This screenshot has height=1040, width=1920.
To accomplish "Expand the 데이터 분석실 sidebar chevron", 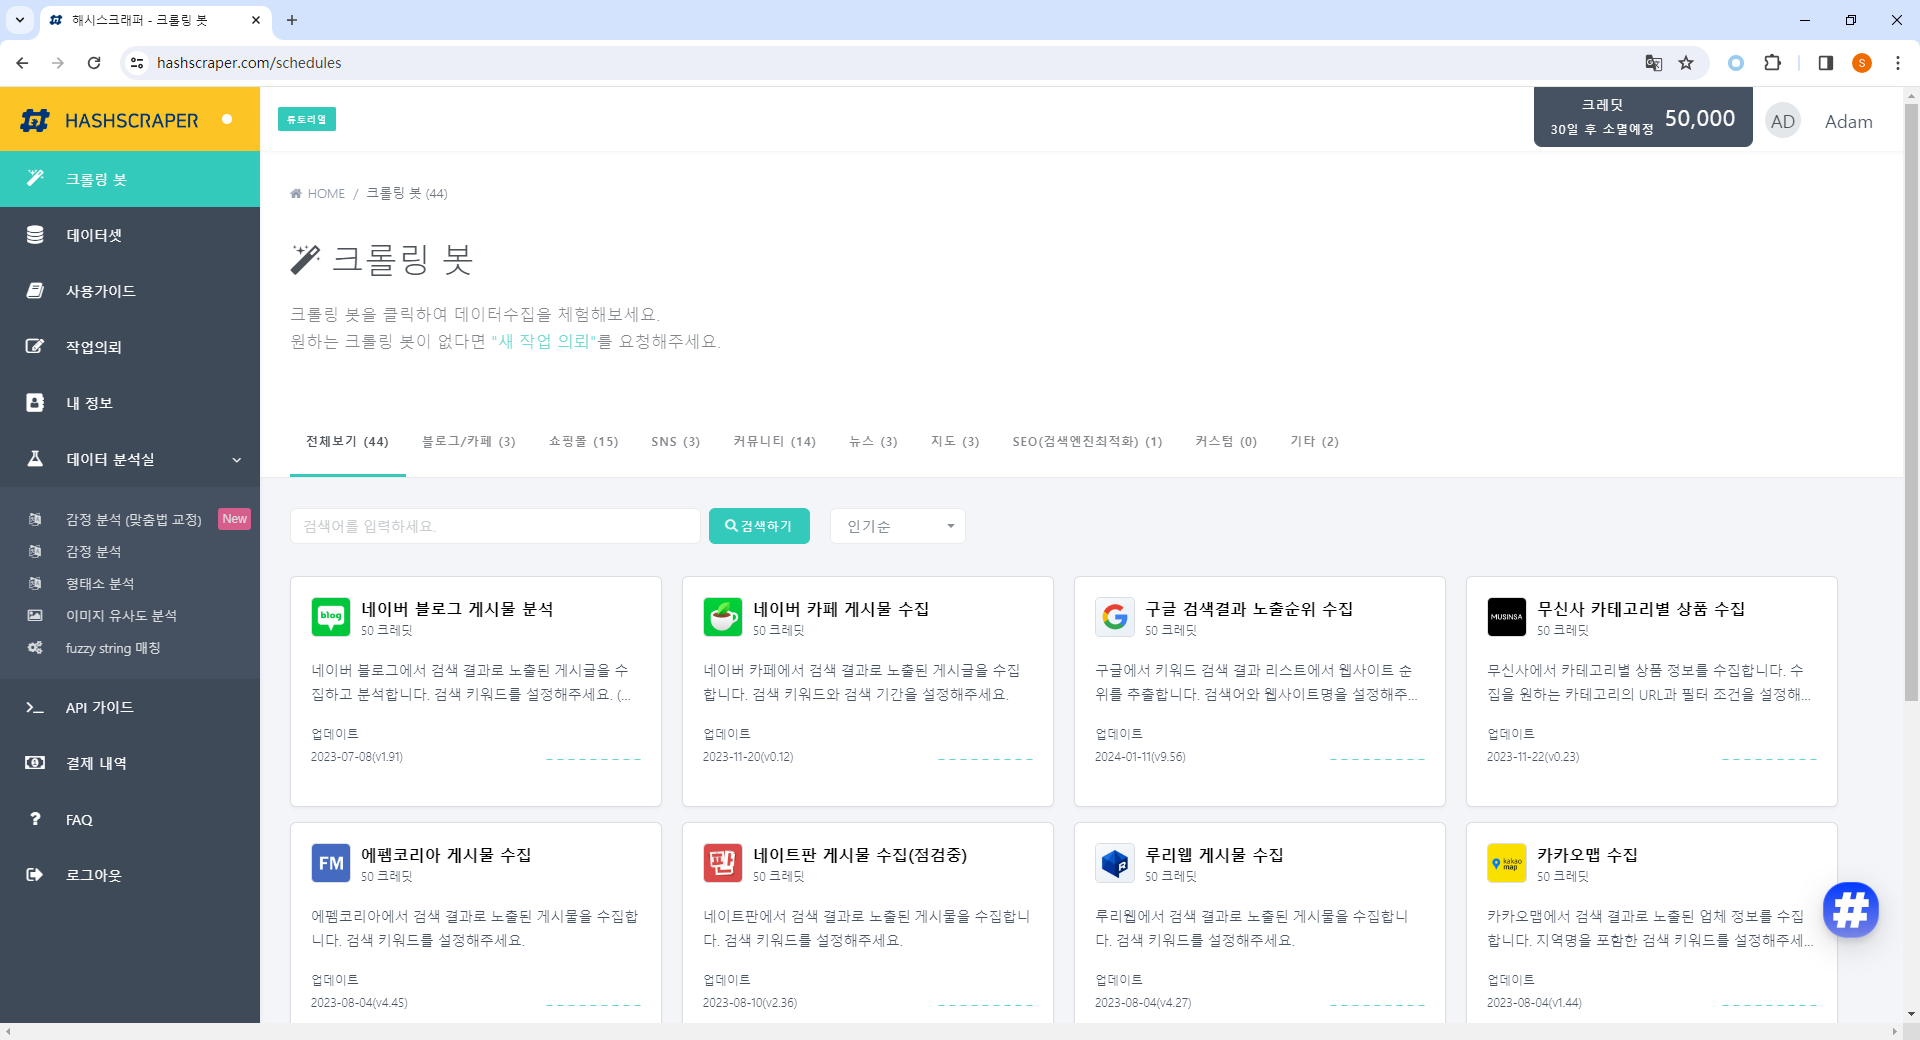I will (x=237, y=460).
